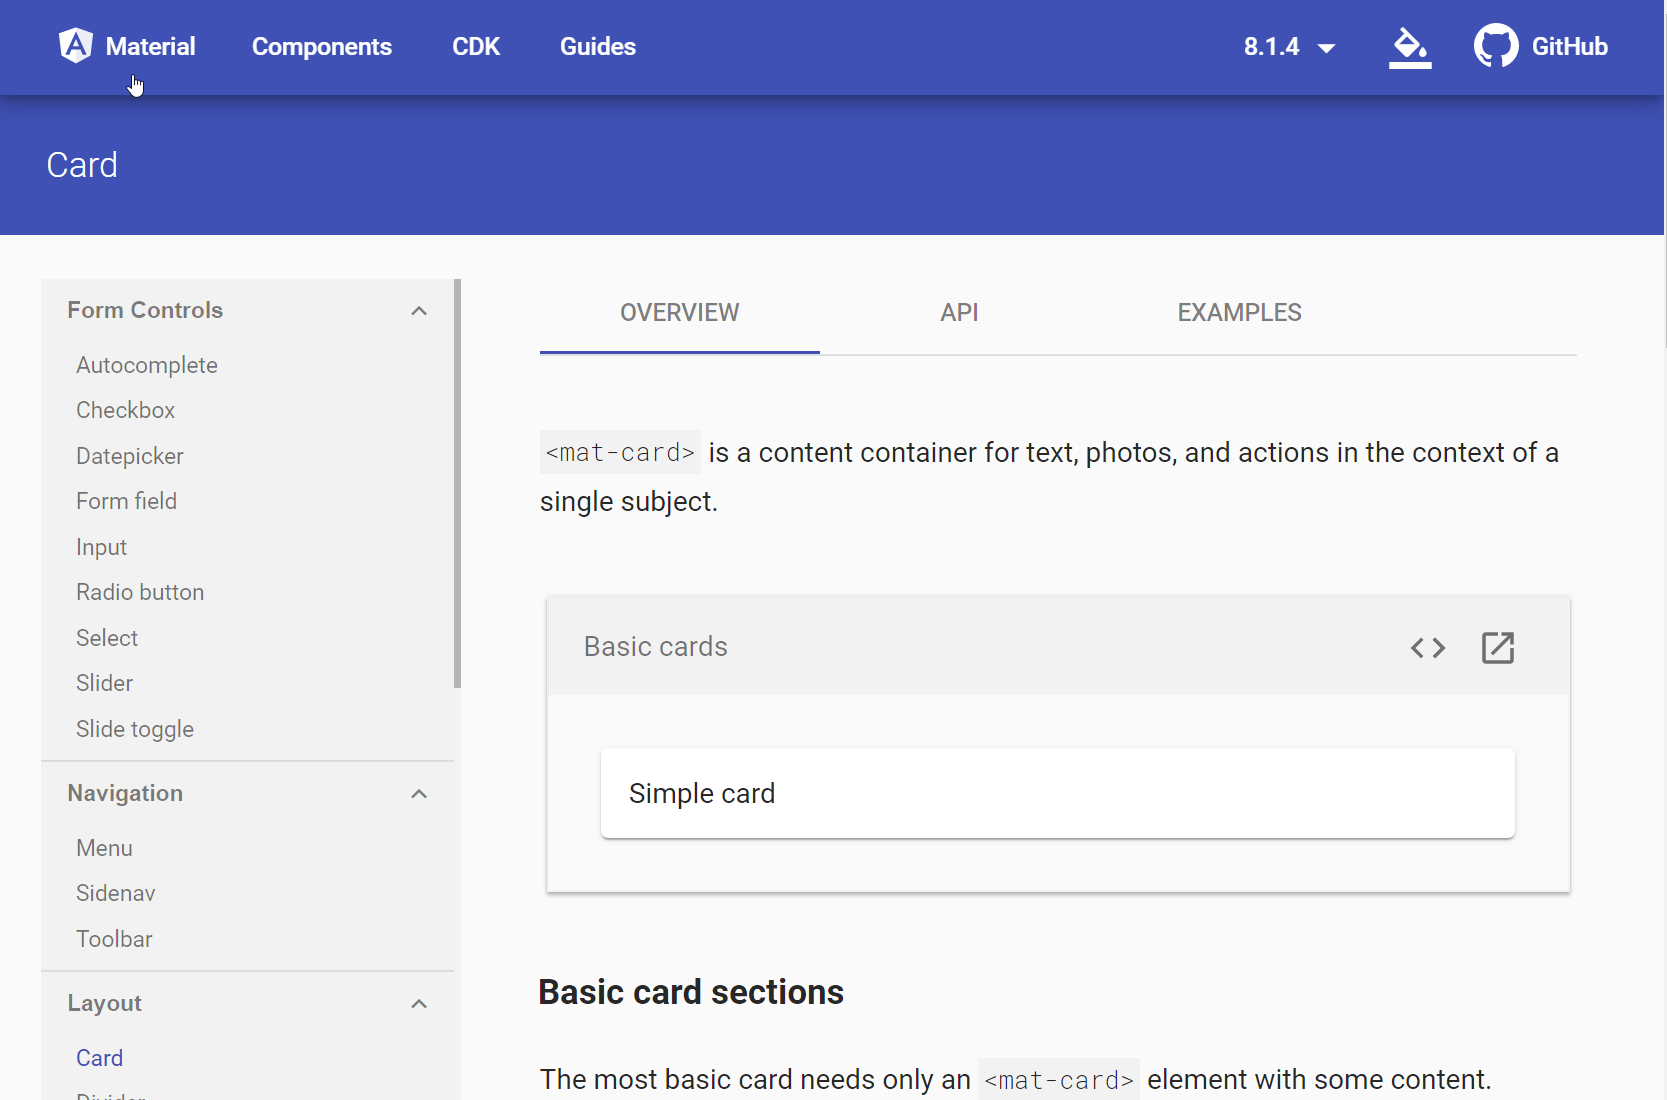Click the Basic card sections heading
1667x1100 pixels.
click(691, 992)
